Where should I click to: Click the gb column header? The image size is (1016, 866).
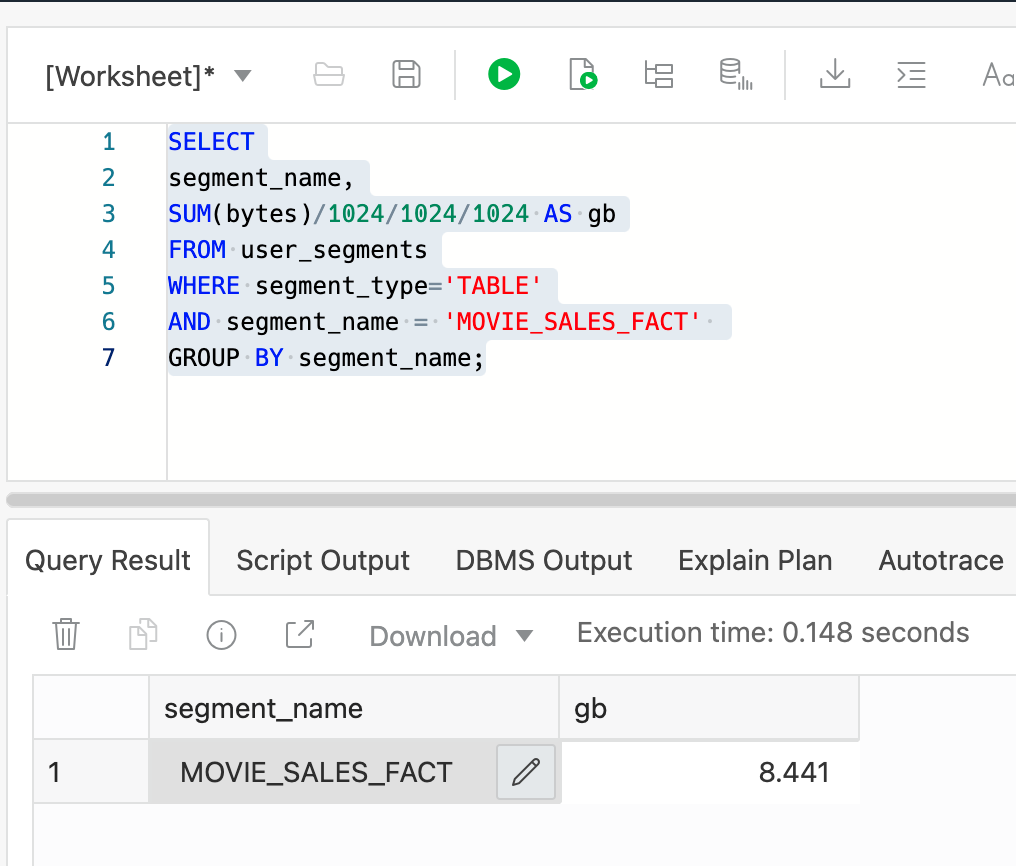point(708,708)
